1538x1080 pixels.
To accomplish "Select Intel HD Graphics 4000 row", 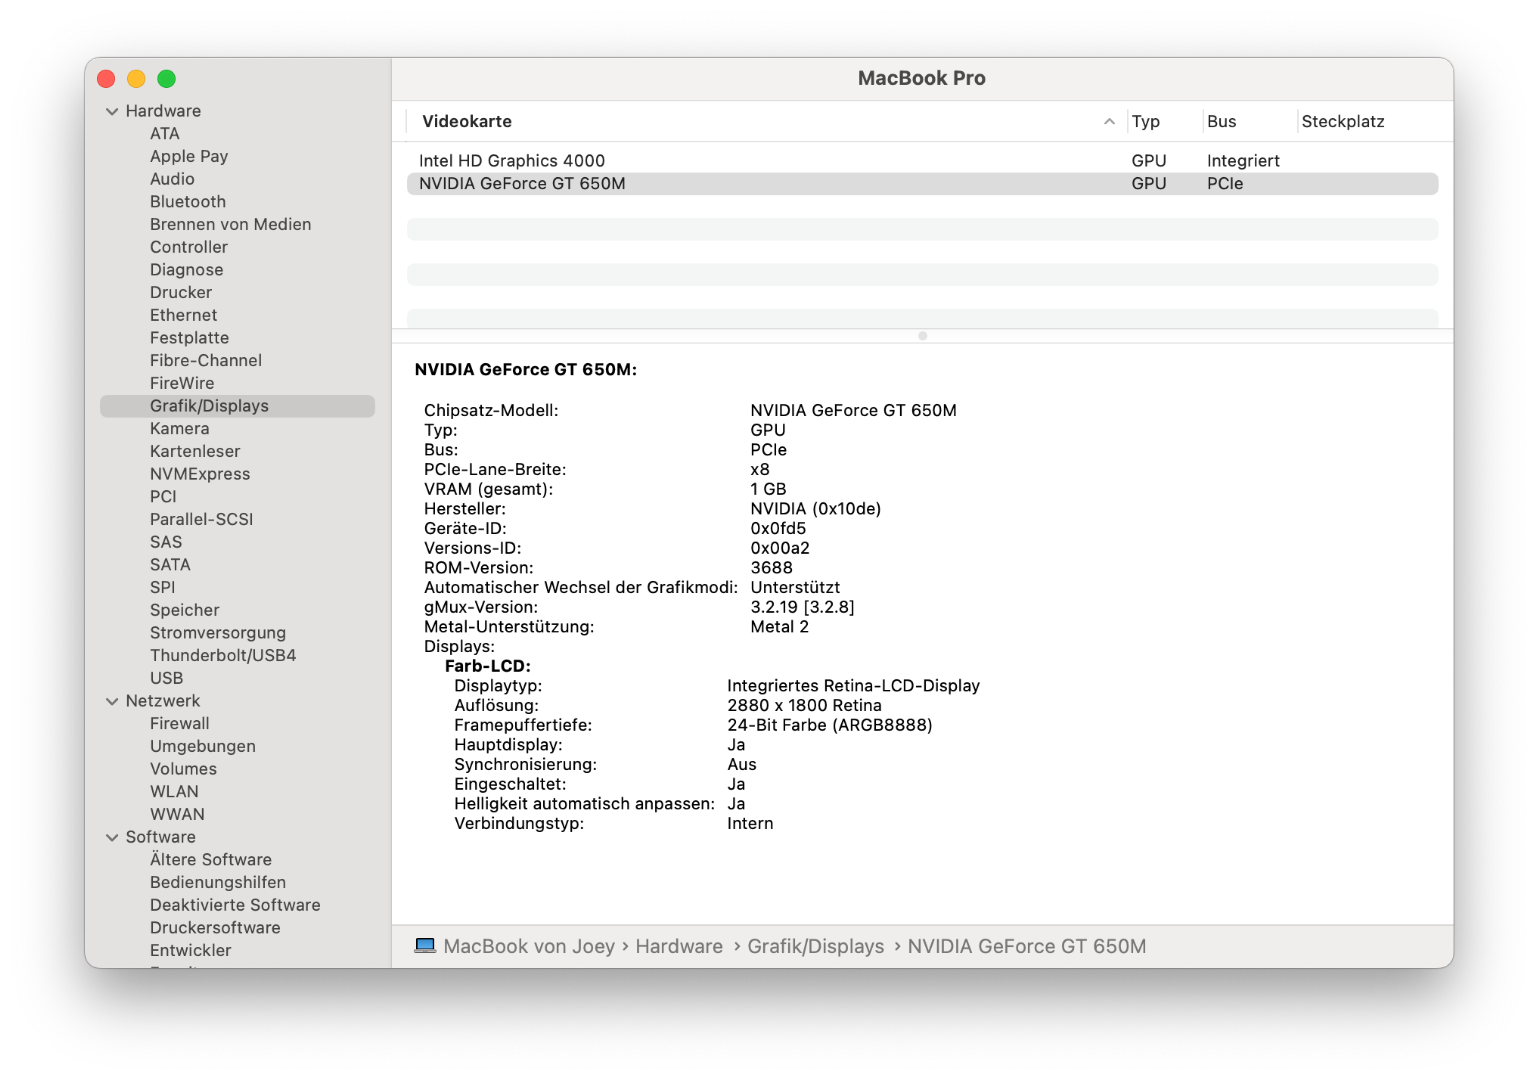I will (x=922, y=161).
